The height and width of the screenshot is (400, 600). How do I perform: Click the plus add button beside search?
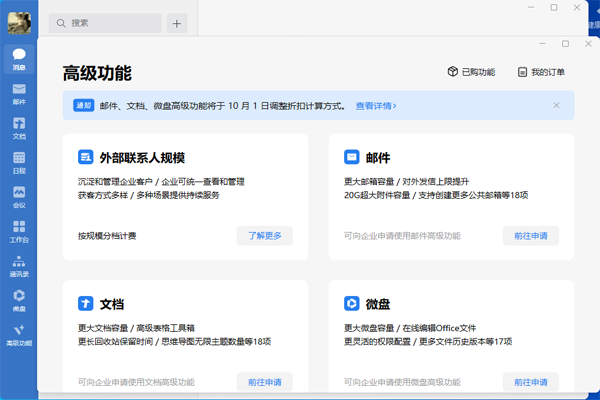pyautogui.click(x=177, y=23)
